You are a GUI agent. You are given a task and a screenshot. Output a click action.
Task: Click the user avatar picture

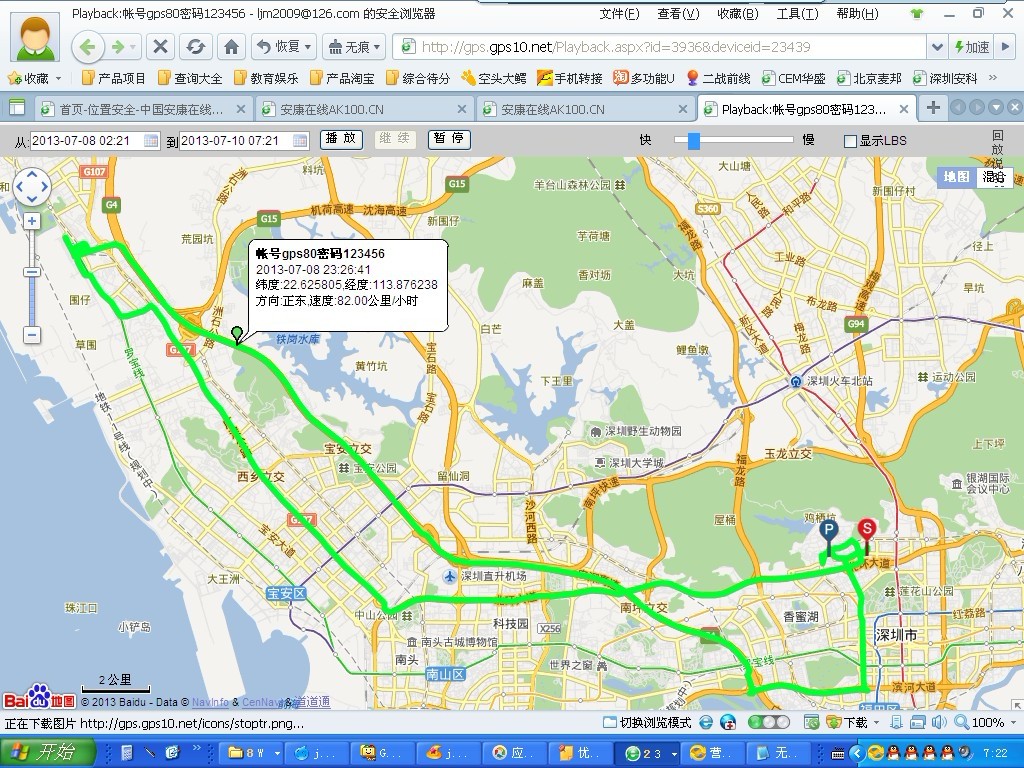[35, 37]
